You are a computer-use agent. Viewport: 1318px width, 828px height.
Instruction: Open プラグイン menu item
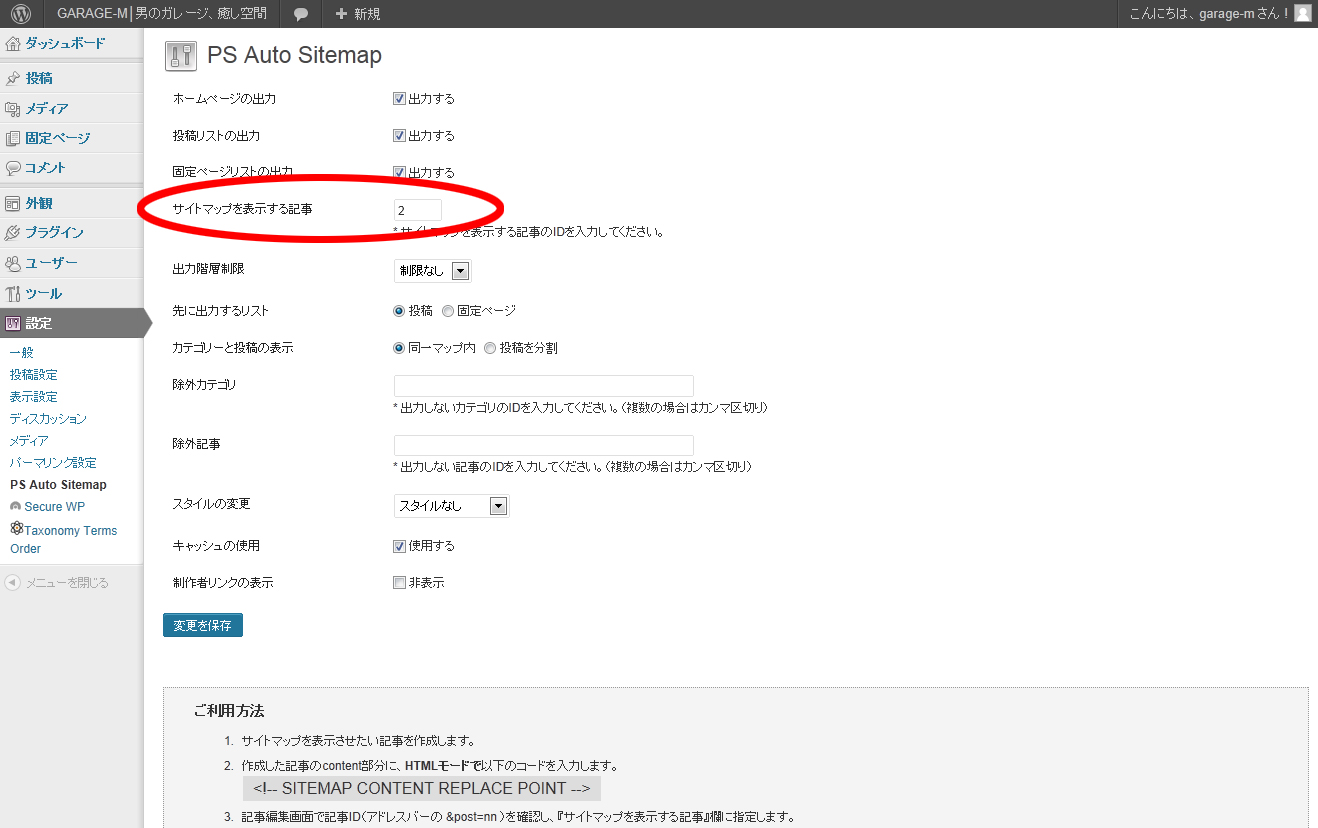point(54,233)
